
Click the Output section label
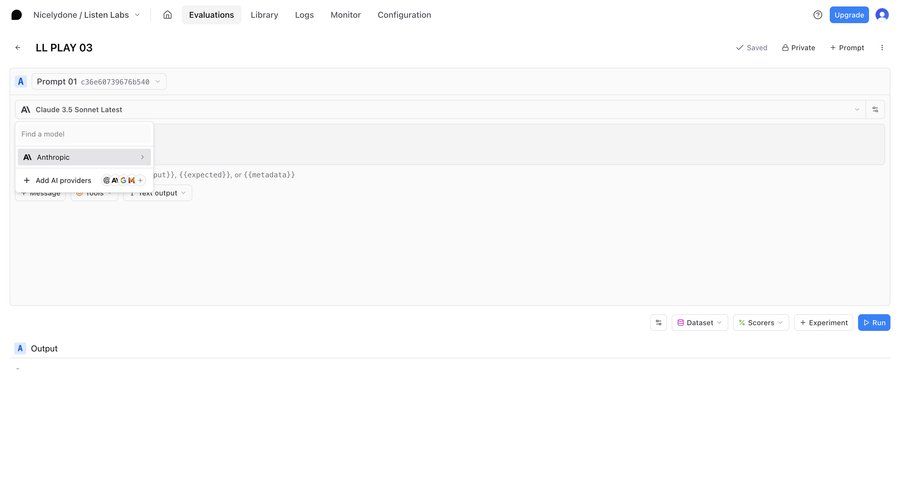(x=44, y=349)
